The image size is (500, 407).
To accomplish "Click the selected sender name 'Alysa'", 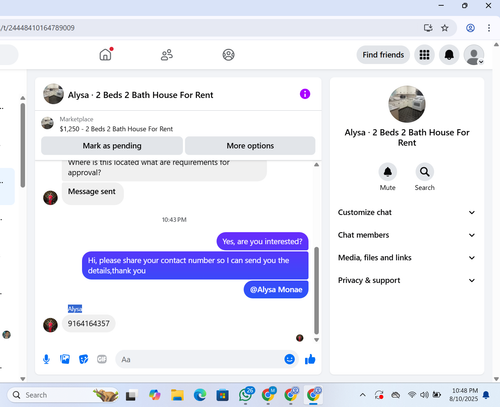I will coord(75,309).
